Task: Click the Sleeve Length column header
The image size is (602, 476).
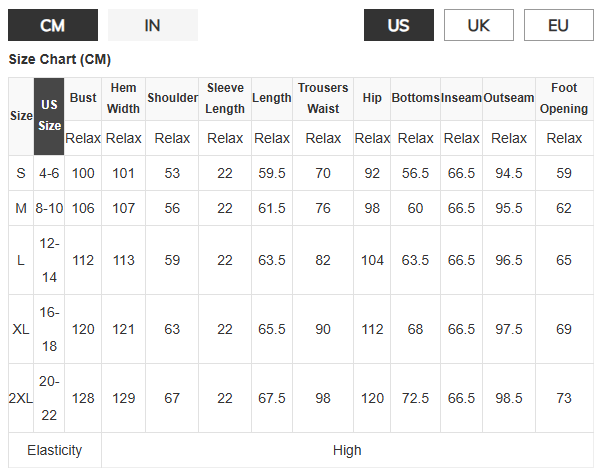Action: [x=225, y=99]
